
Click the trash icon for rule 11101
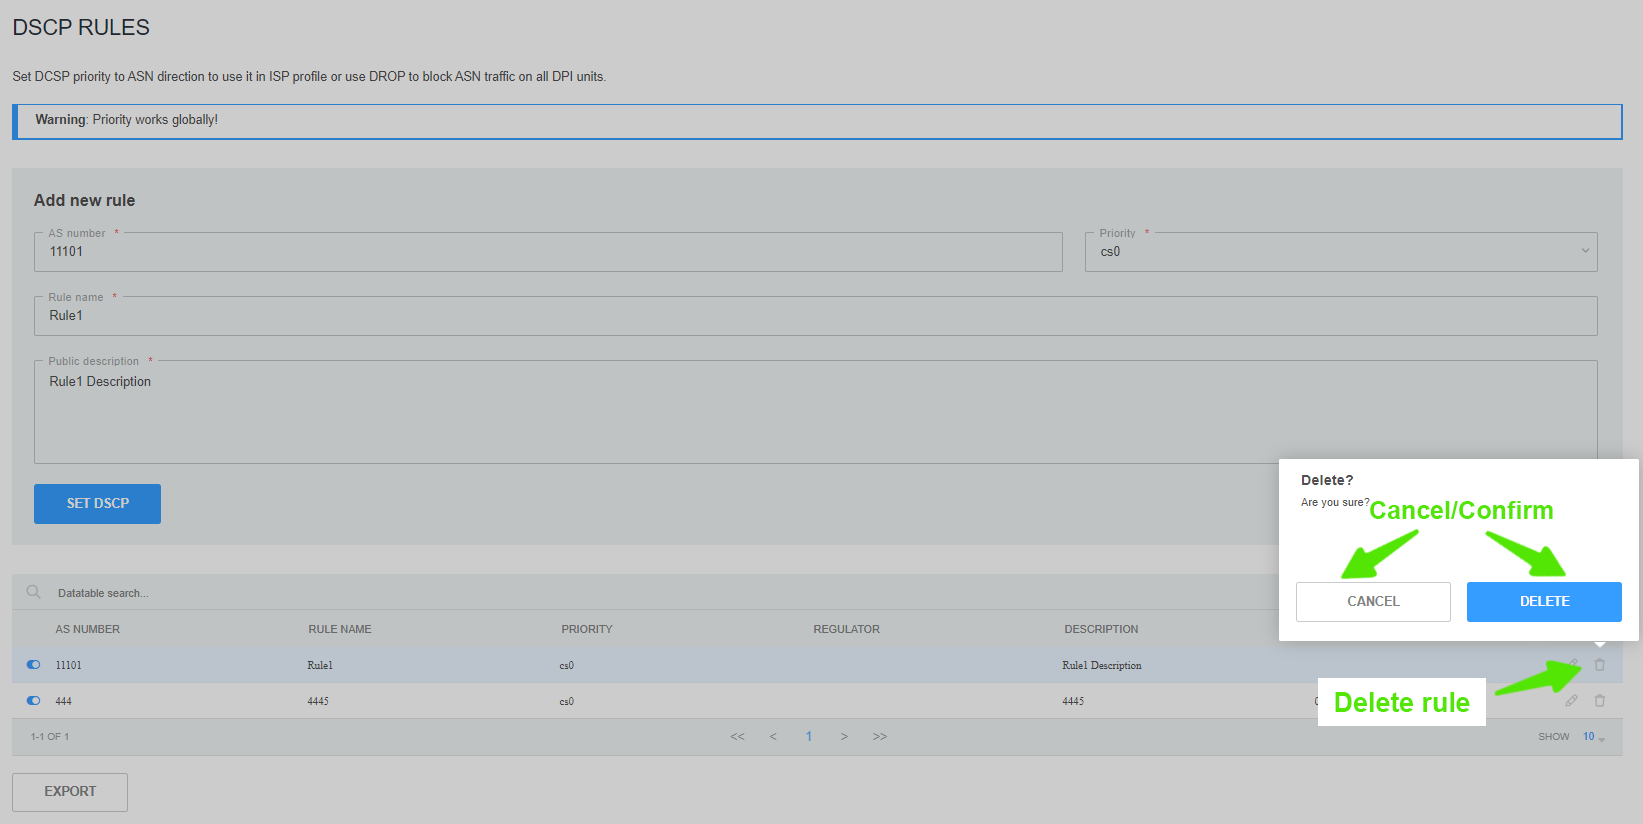pyautogui.click(x=1599, y=665)
